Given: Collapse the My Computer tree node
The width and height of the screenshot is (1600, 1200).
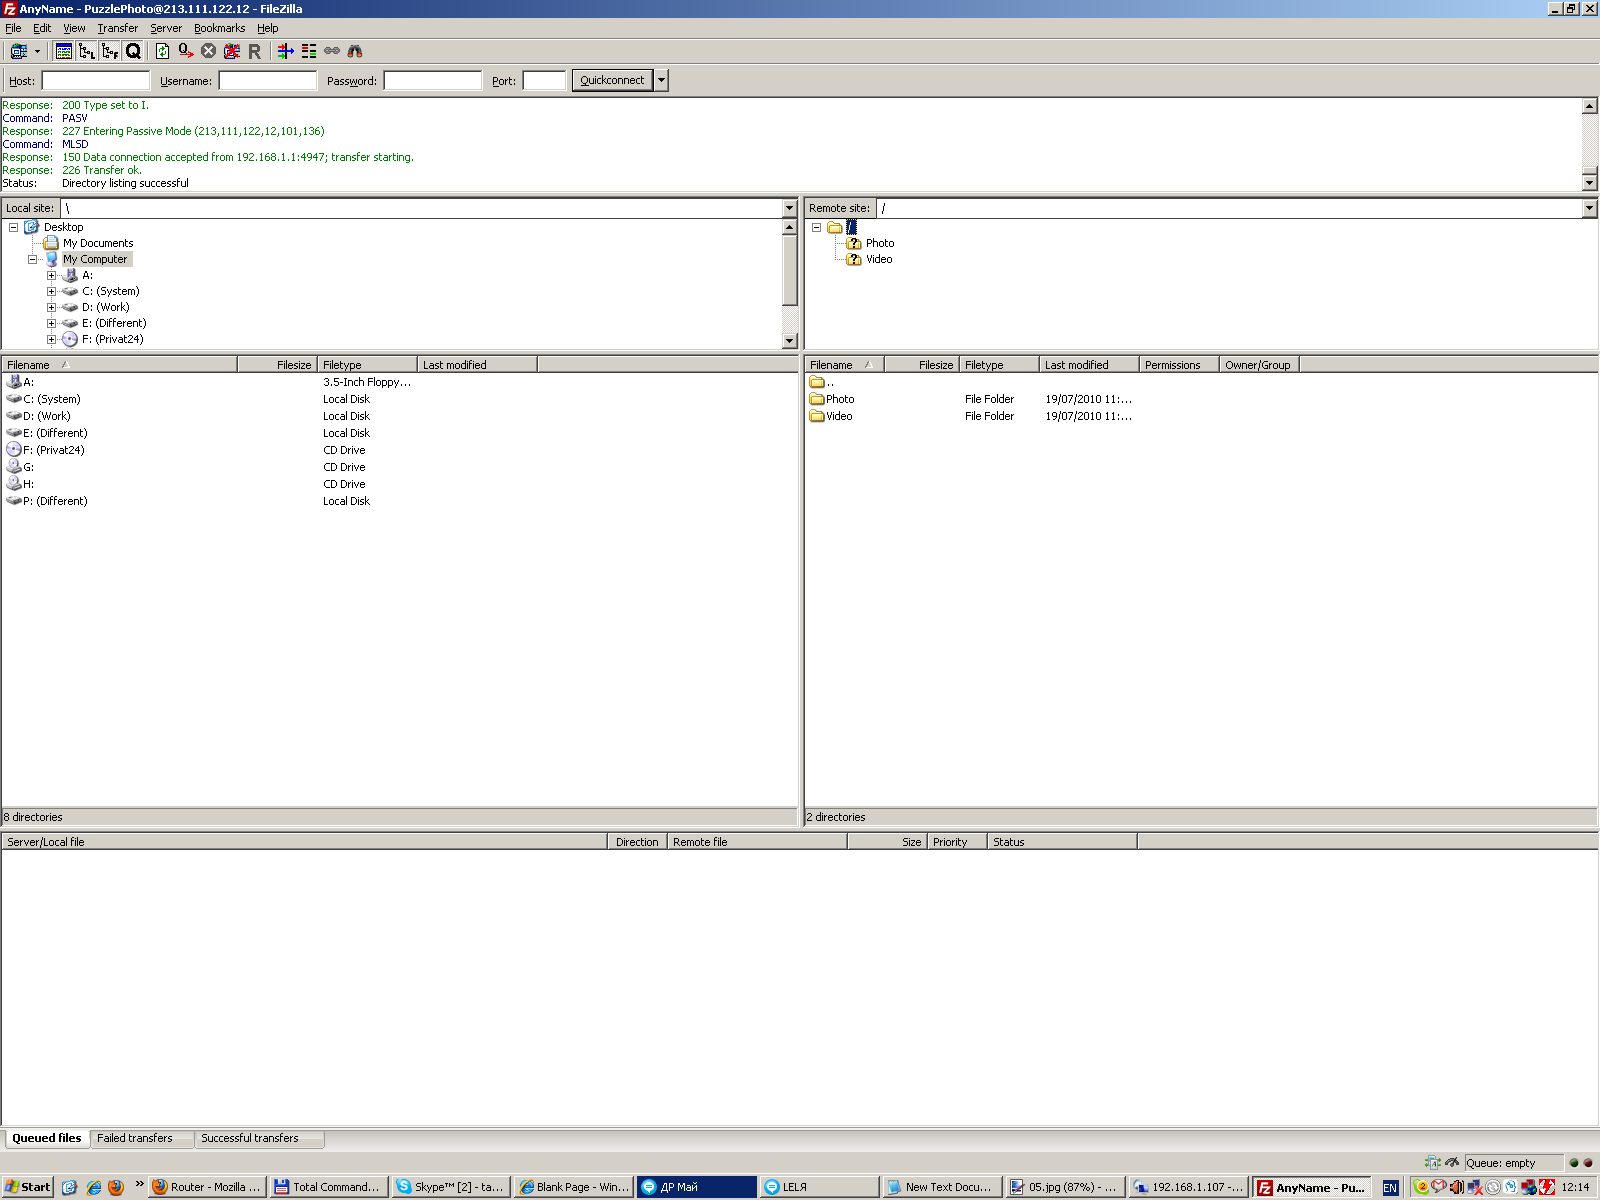Looking at the screenshot, I should pyautogui.click(x=32, y=259).
